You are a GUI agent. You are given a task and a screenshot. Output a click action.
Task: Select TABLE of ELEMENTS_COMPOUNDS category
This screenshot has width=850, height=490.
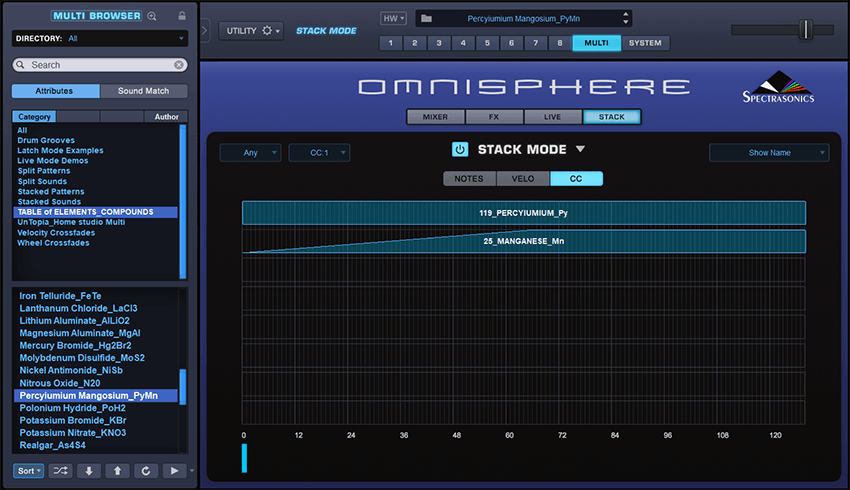95,212
